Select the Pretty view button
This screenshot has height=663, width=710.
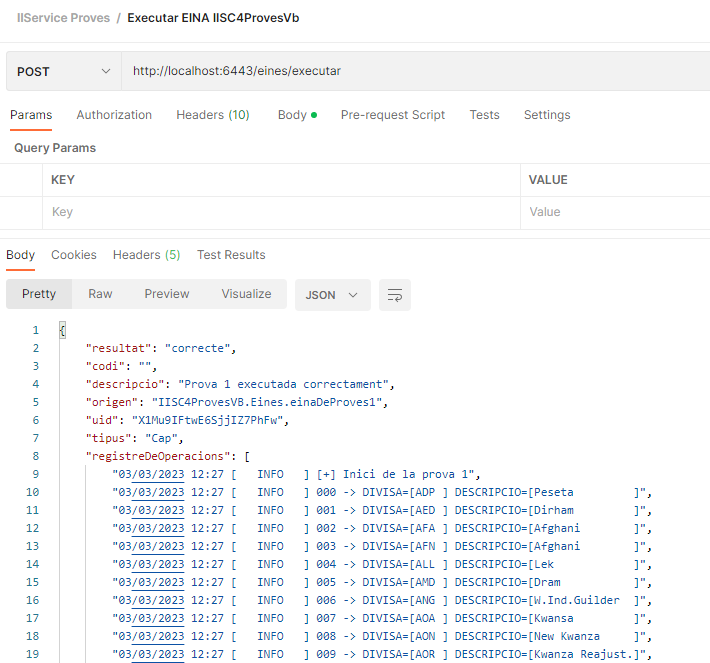pos(39,294)
